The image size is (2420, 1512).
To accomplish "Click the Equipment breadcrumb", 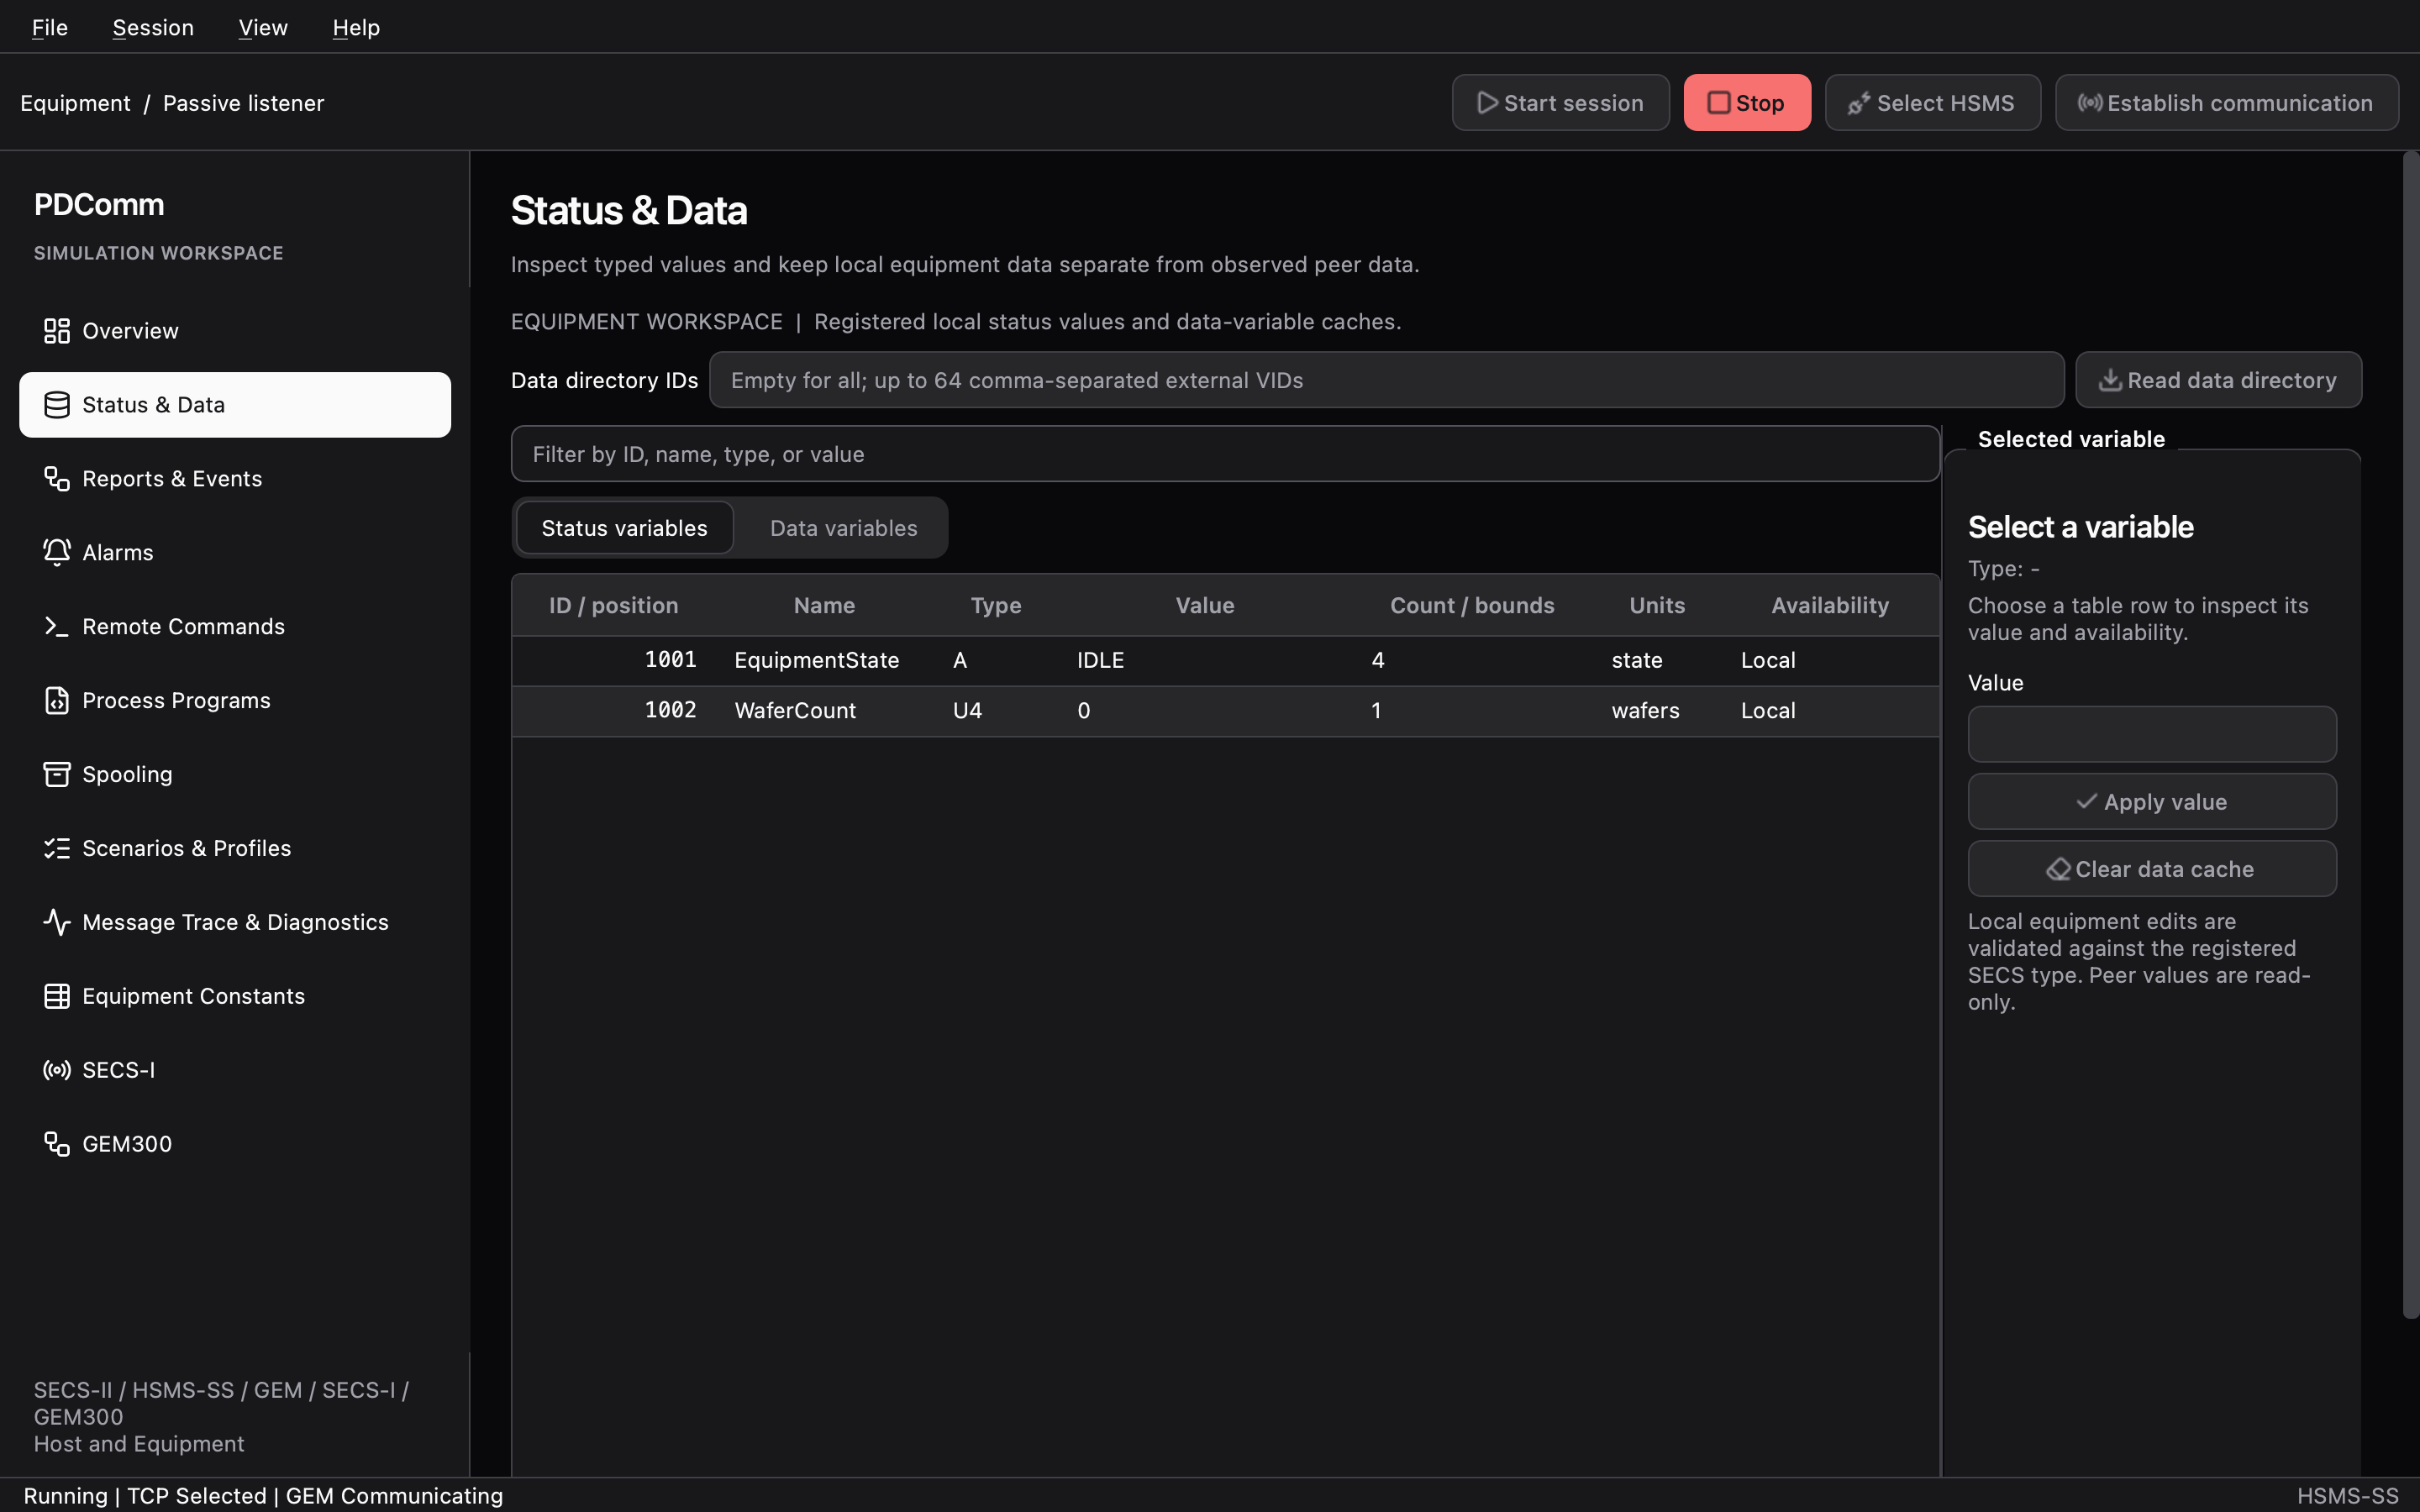I will click(x=75, y=103).
